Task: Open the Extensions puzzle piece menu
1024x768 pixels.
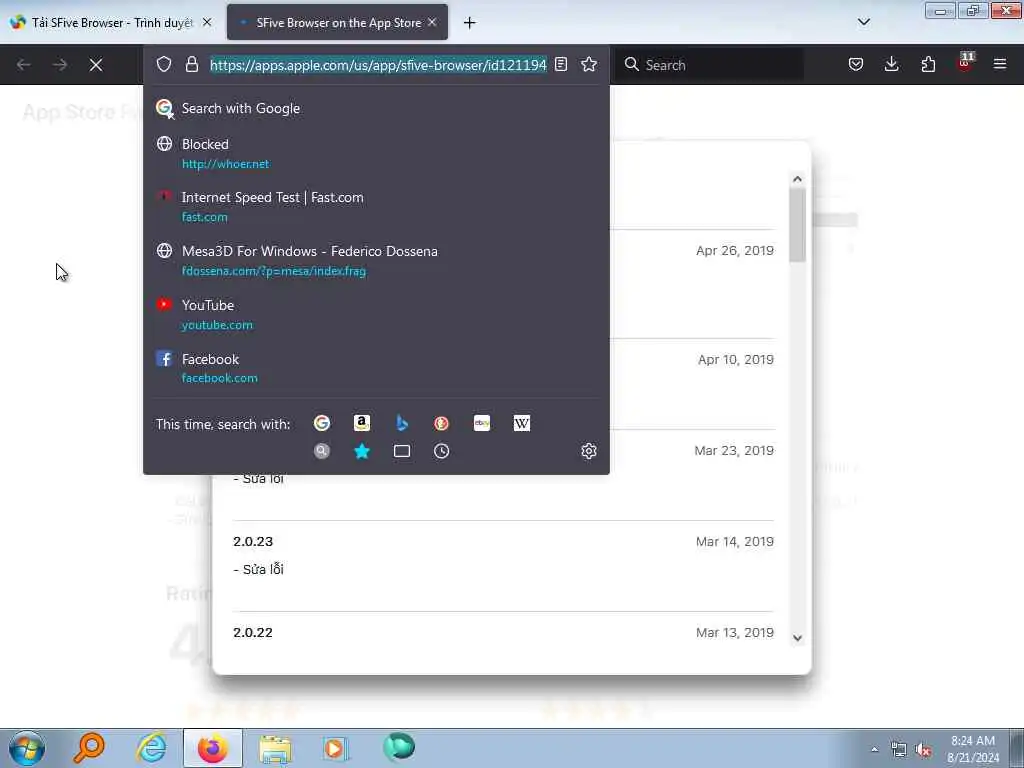Action: (928, 64)
